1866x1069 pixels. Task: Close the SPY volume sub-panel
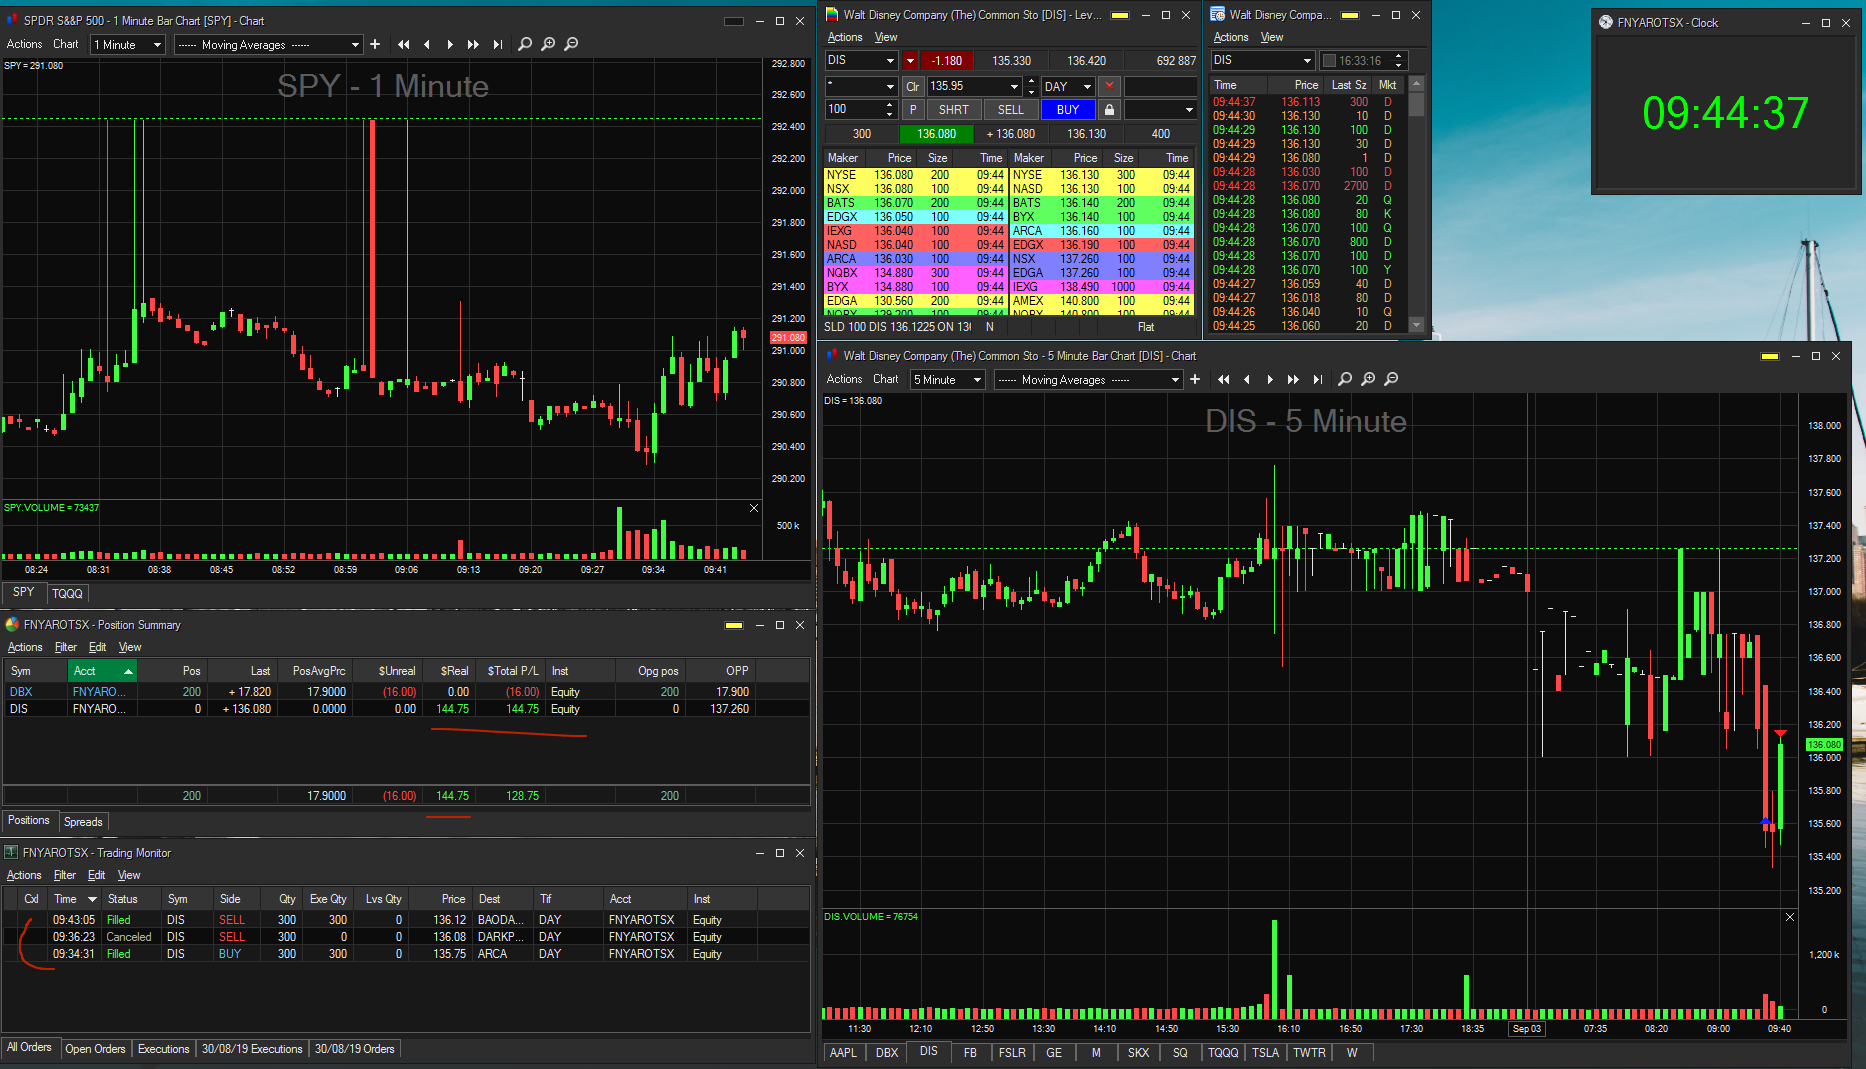coord(754,508)
